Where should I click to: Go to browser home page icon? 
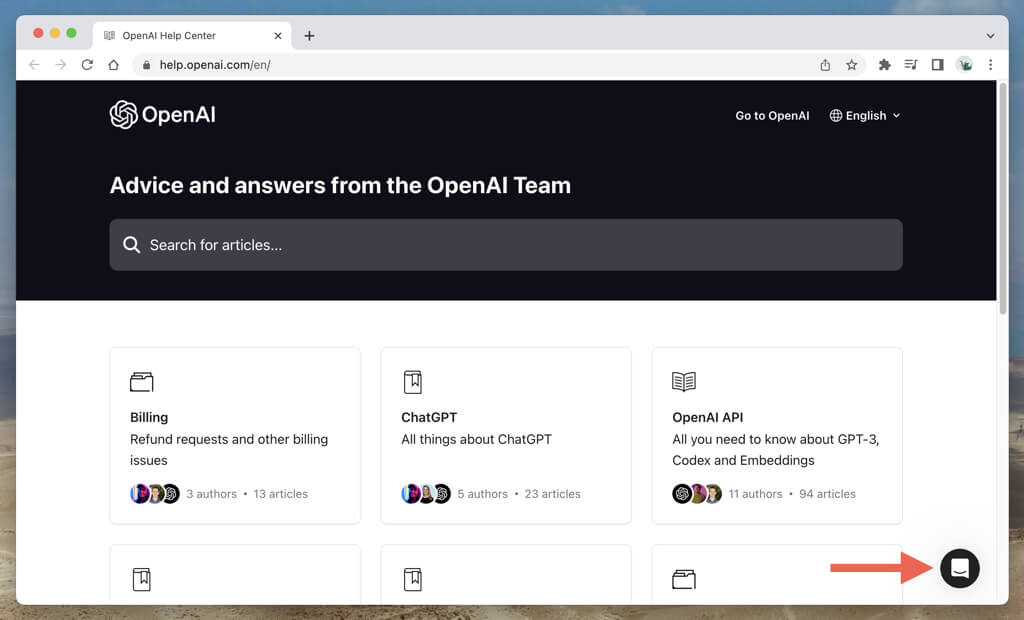(x=114, y=65)
